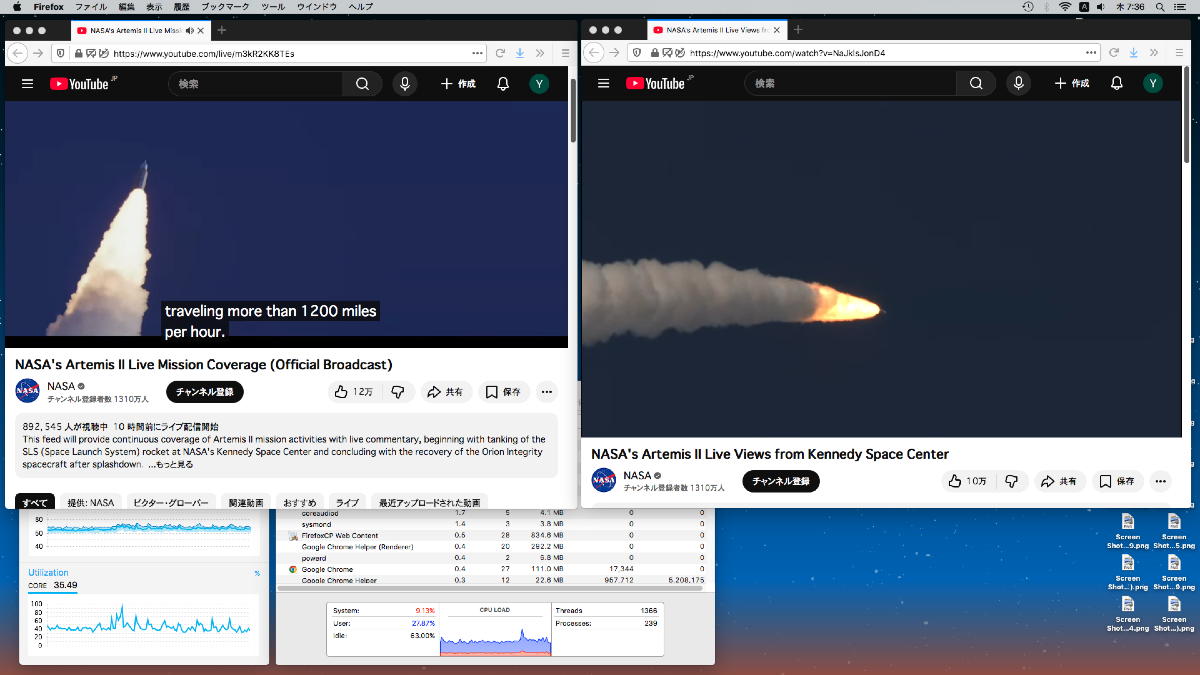
Task: Click YouTube search field in left window
Action: [x=255, y=84]
